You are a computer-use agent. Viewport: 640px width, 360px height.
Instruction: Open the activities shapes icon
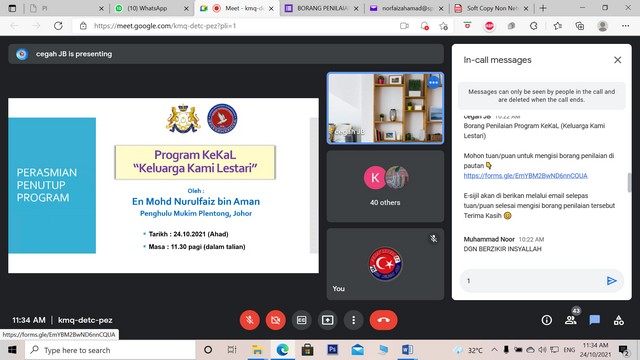click(619, 320)
